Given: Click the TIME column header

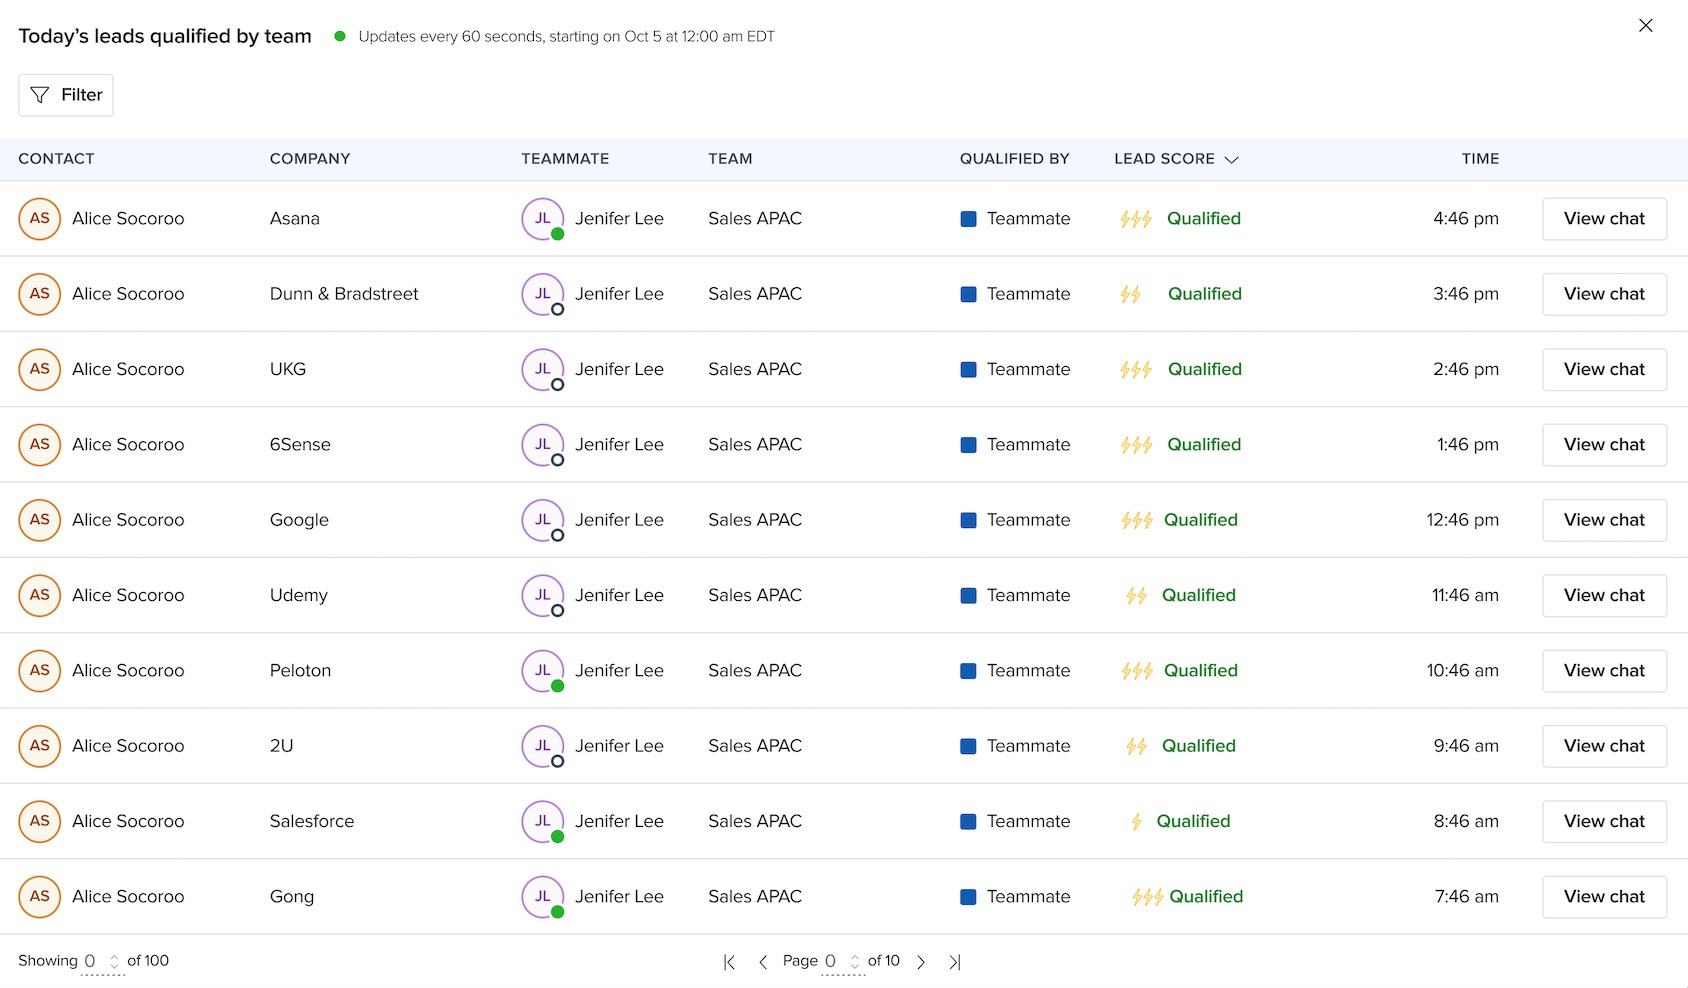Looking at the screenshot, I should [1480, 159].
